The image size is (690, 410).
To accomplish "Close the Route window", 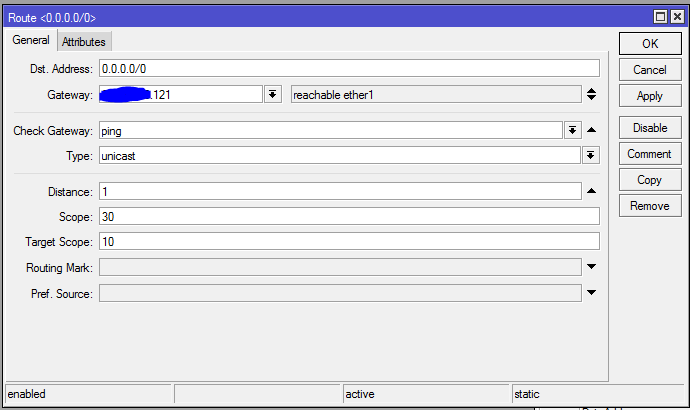I will click(677, 17).
